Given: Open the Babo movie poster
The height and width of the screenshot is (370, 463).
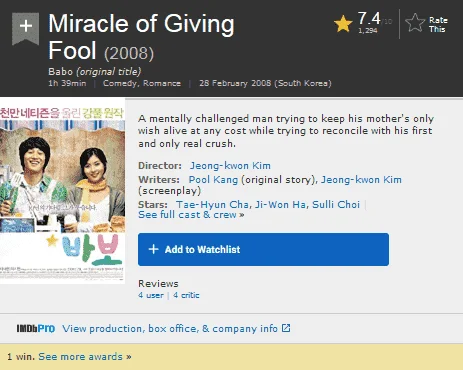Looking at the screenshot, I should (x=62, y=191).
